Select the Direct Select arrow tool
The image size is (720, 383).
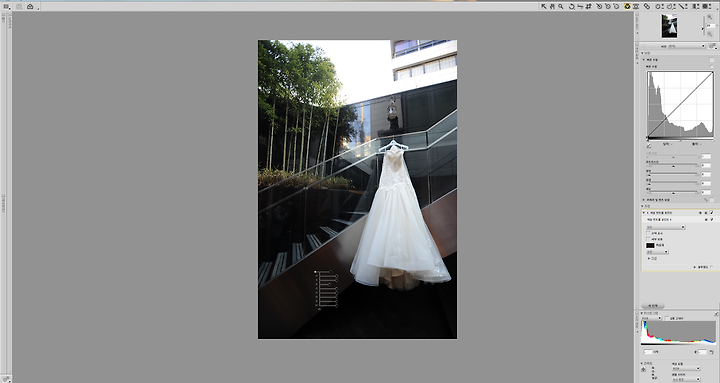544,6
